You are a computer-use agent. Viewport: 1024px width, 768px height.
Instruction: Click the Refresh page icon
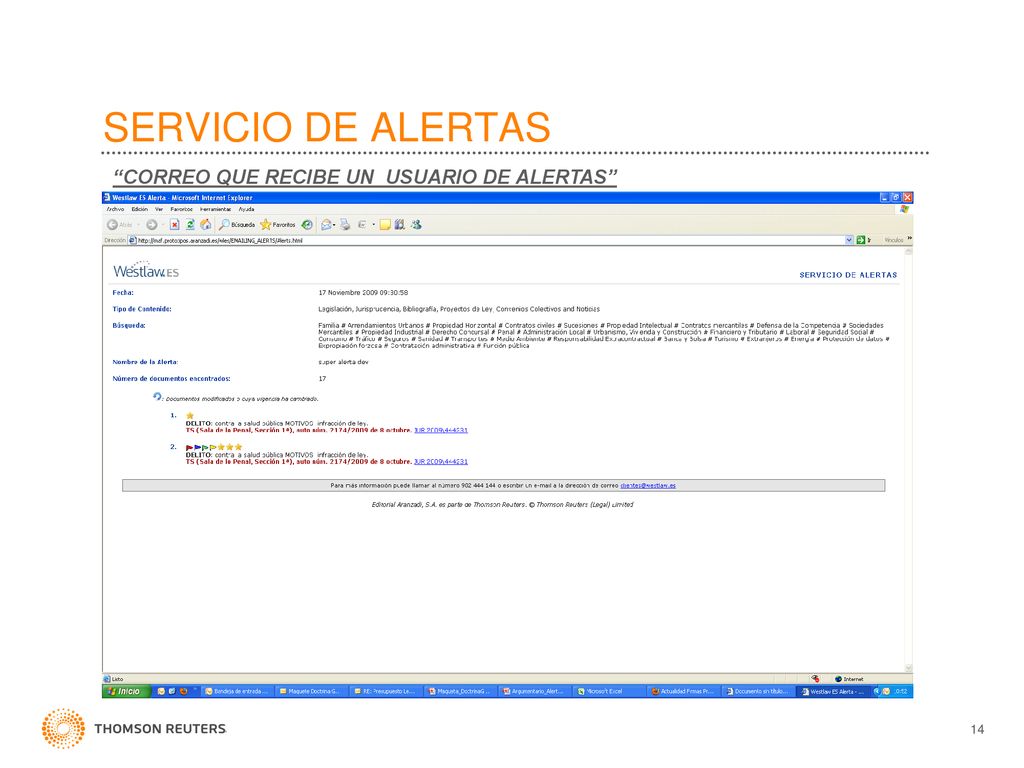[x=190, y=225]
